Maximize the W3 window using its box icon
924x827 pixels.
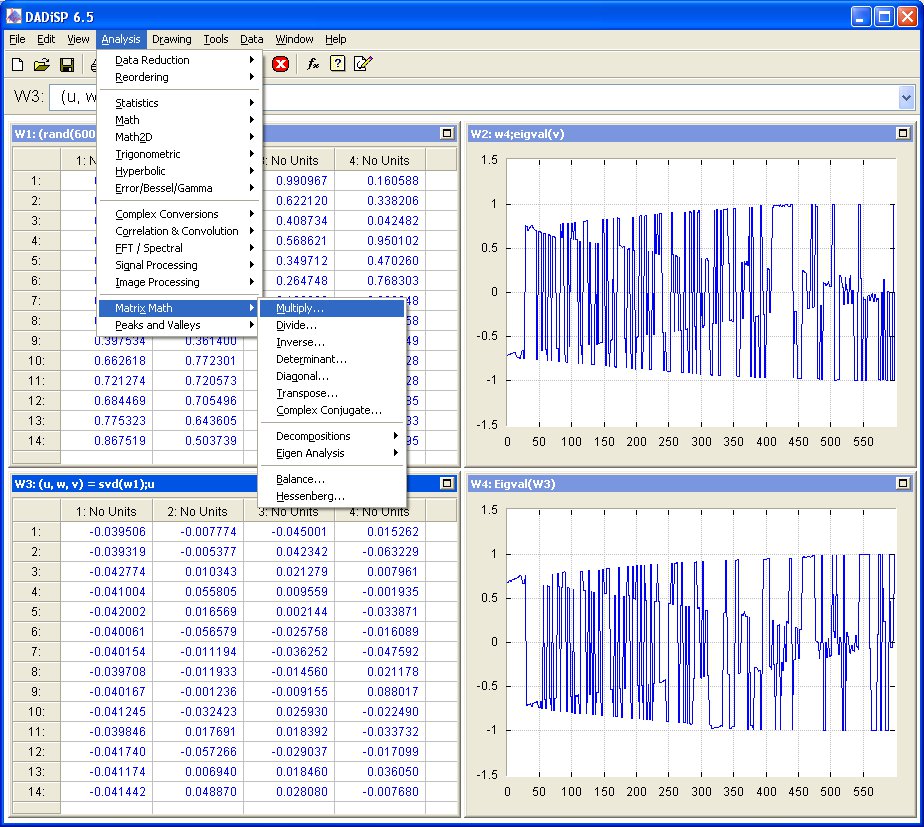447,483
